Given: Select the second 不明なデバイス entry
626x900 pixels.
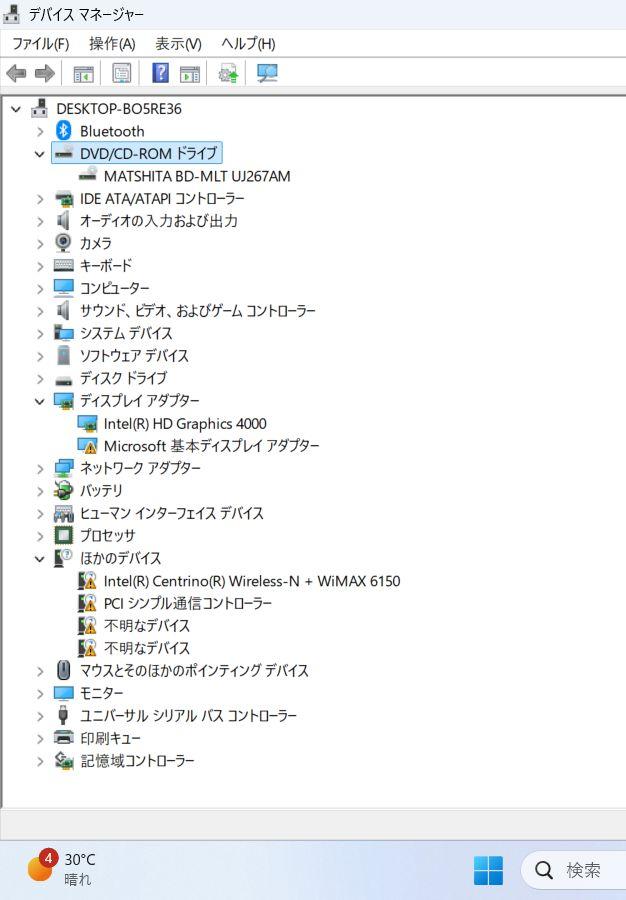Looking at the screenshot, I should (147, 648).
